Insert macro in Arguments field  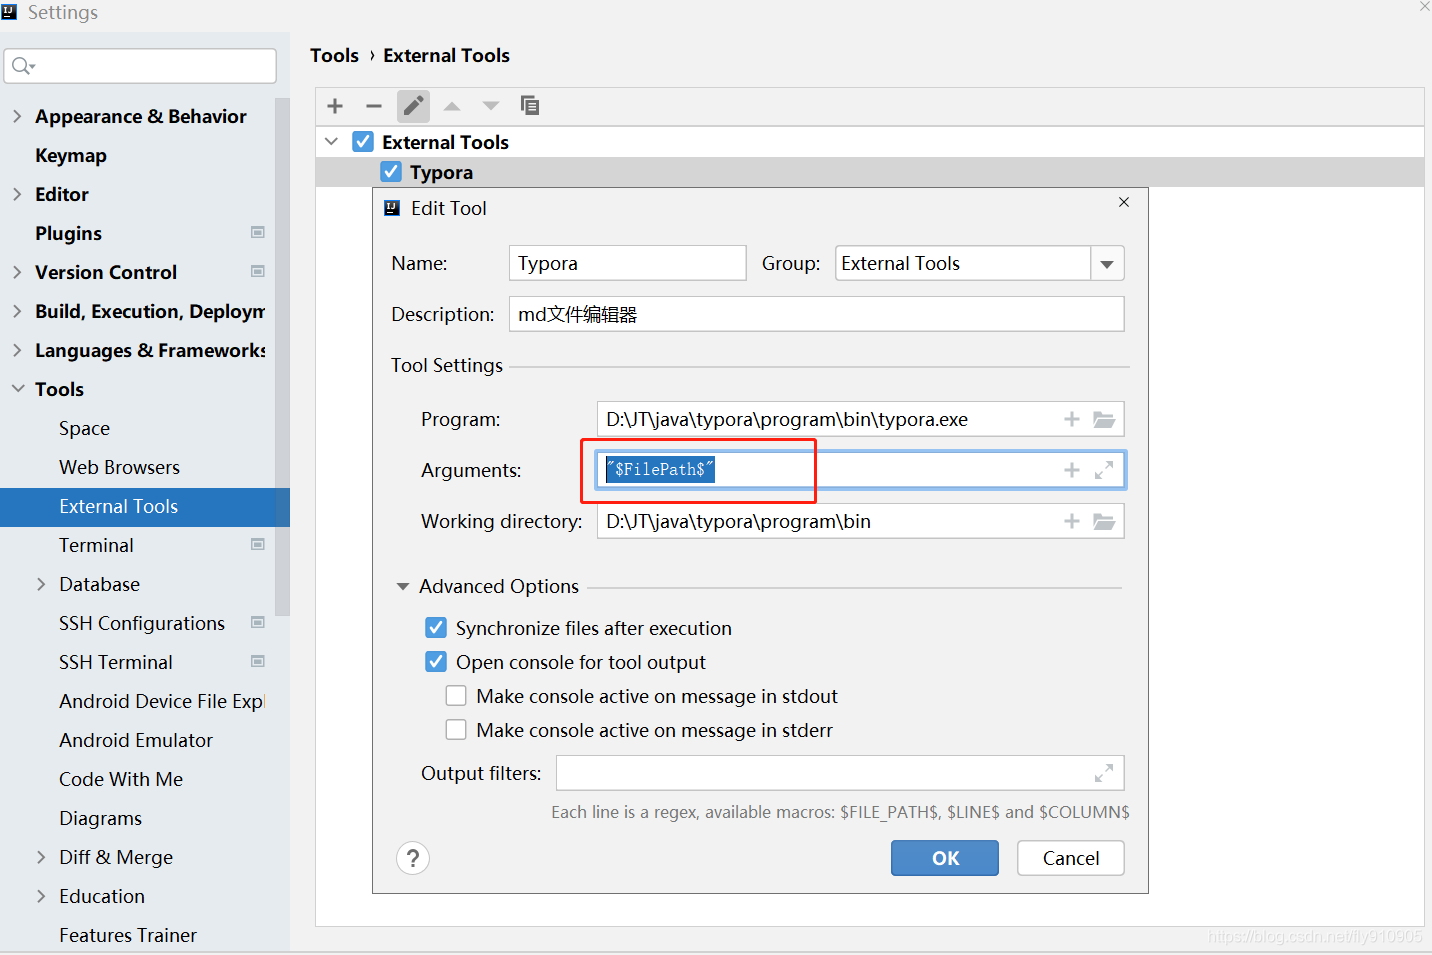tap(1072, 470)
